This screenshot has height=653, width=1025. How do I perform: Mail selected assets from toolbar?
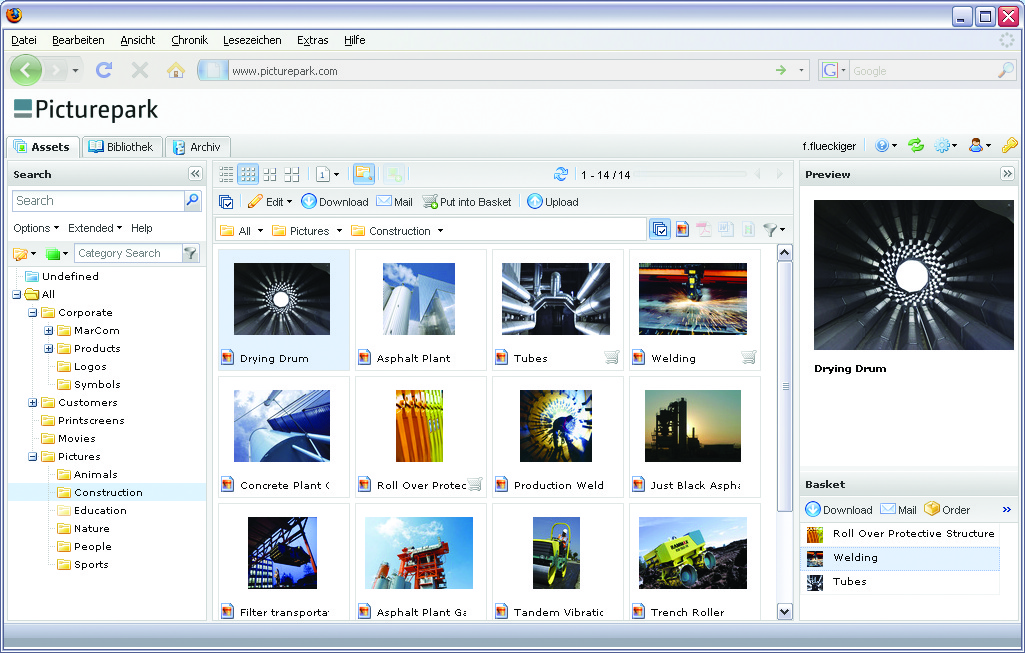394,202
